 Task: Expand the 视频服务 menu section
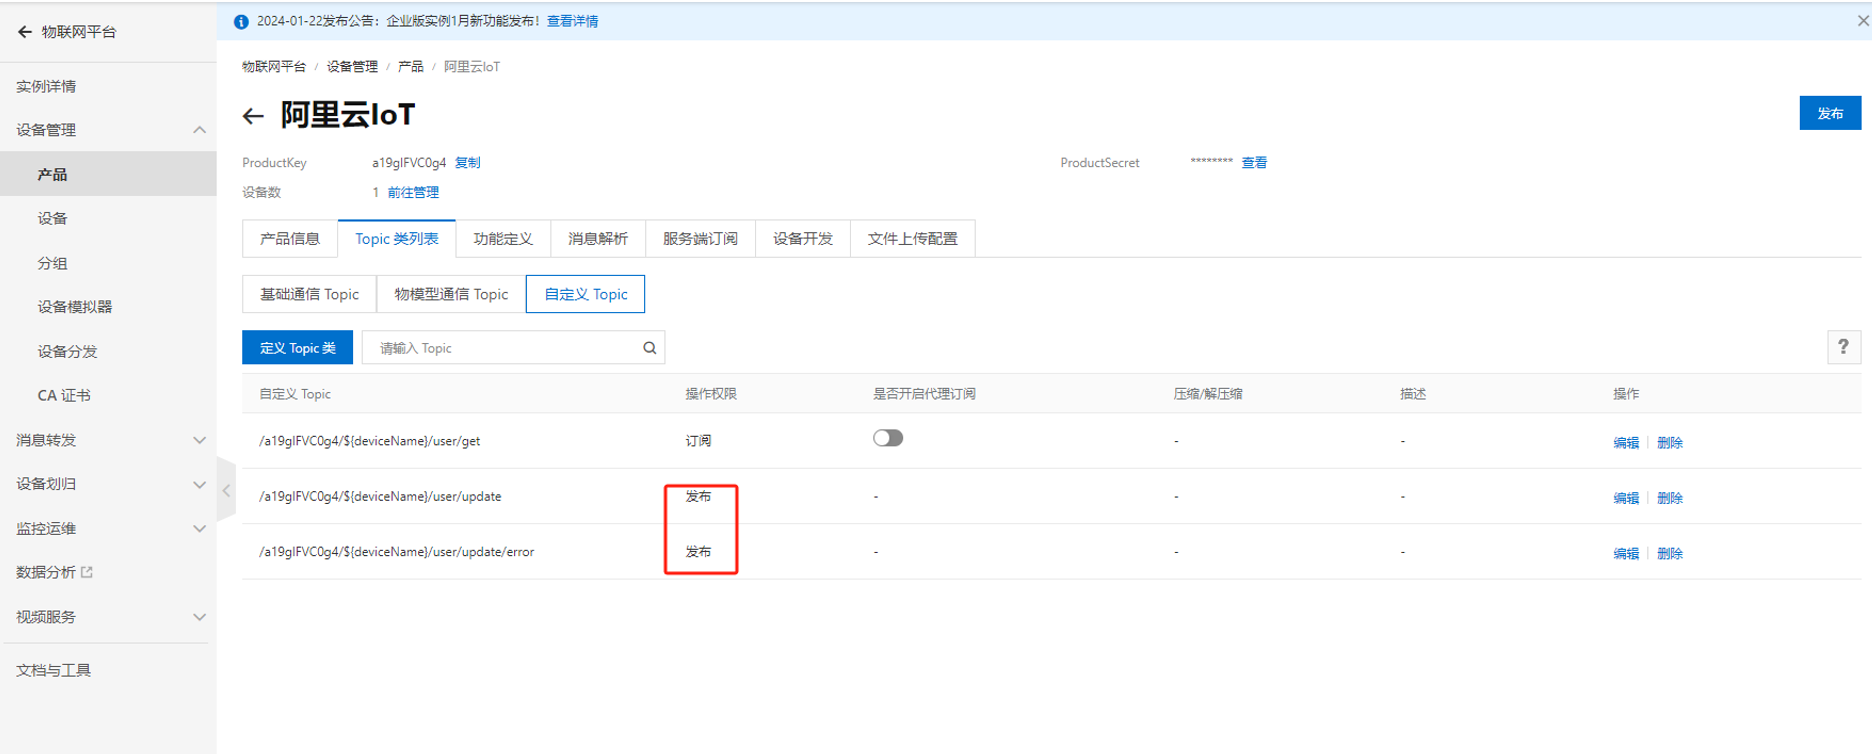(199, 617)
